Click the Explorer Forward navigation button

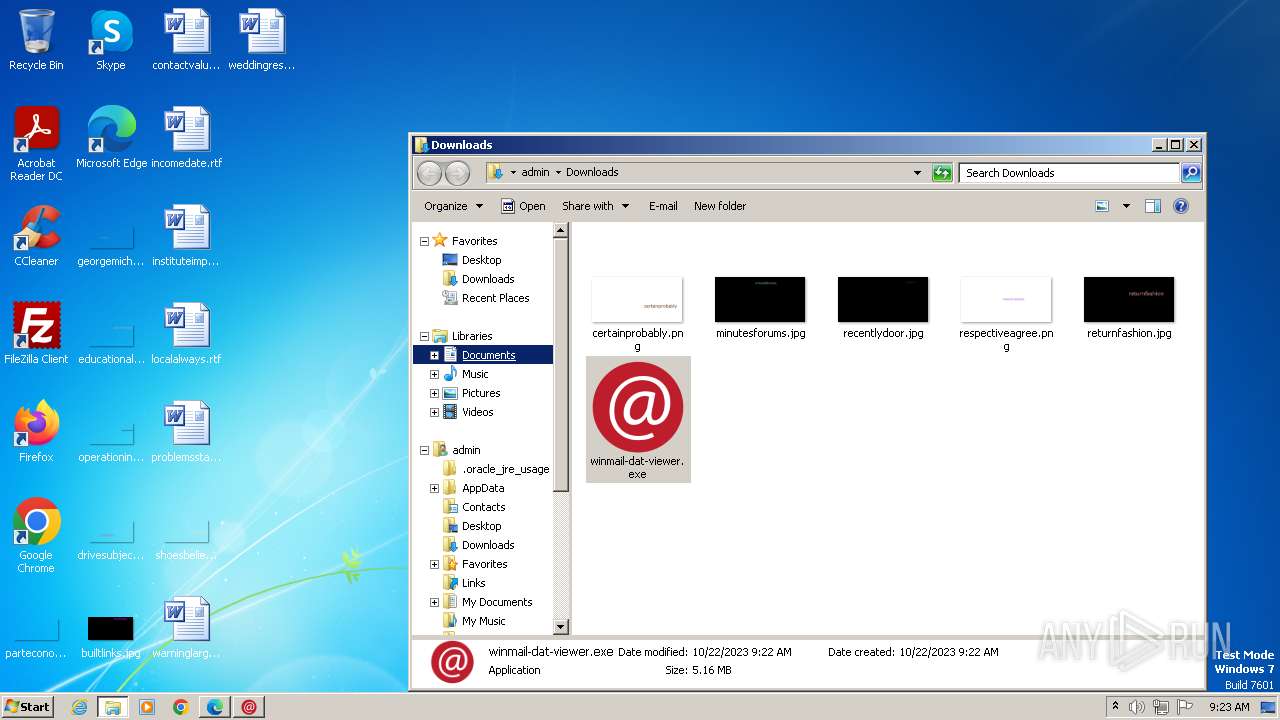click(457, 173)
